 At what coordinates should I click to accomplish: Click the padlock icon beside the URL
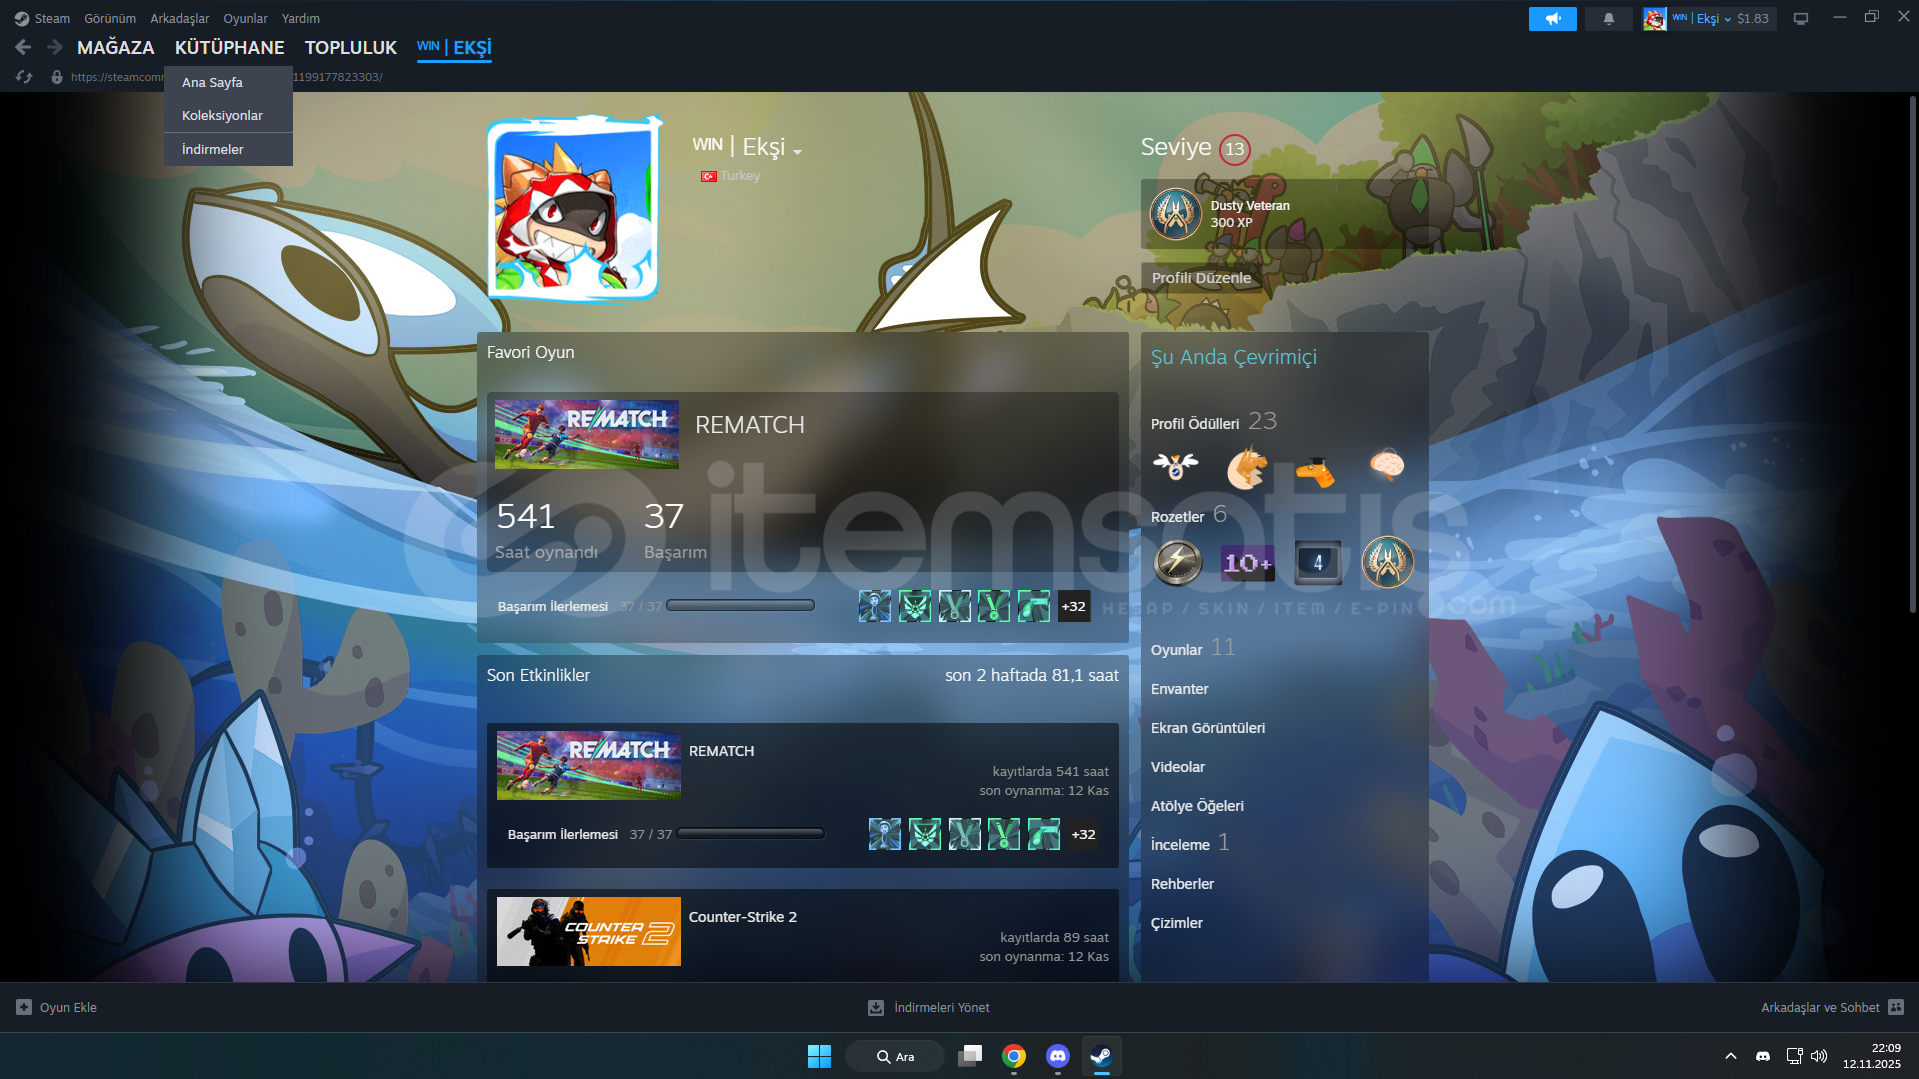(57, 77)
